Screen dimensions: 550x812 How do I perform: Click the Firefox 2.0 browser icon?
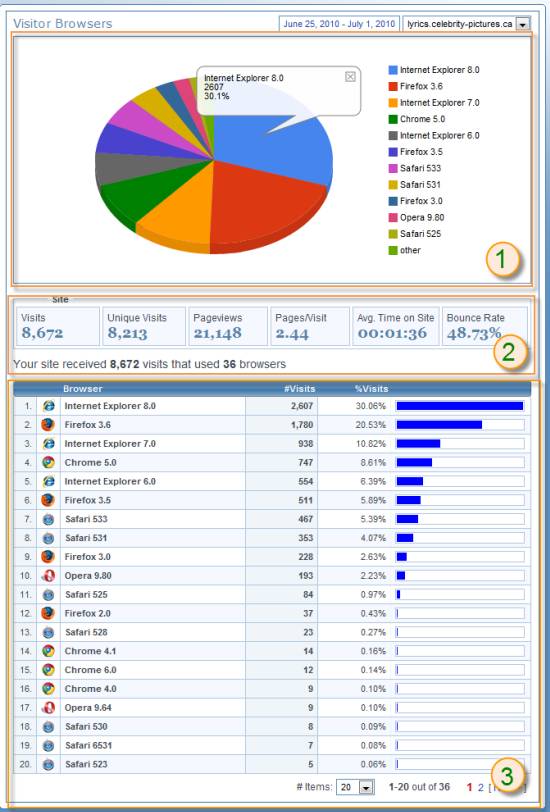[48, 613]
